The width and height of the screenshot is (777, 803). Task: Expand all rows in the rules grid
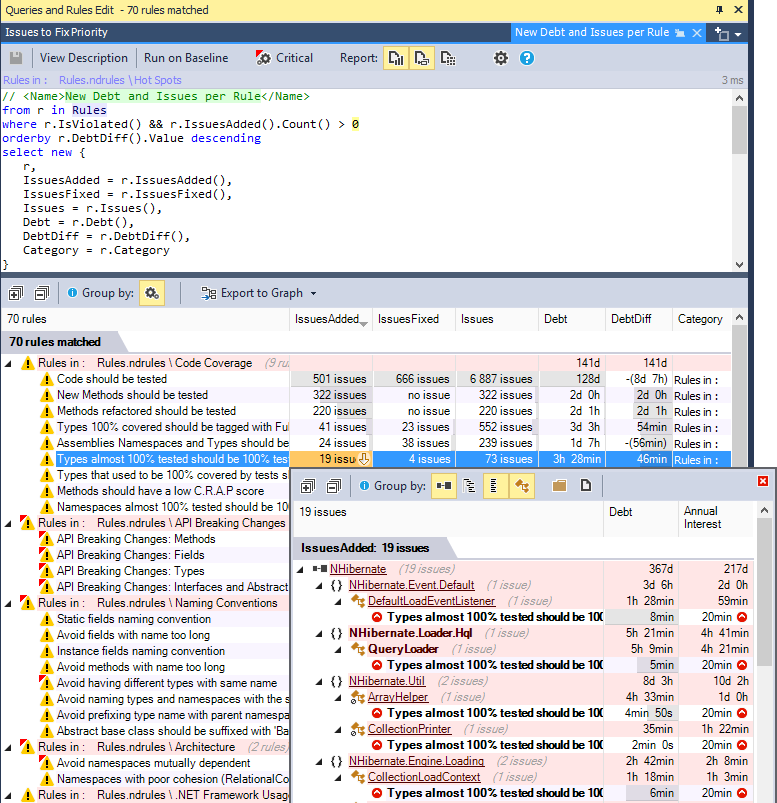tap(16, 293)
